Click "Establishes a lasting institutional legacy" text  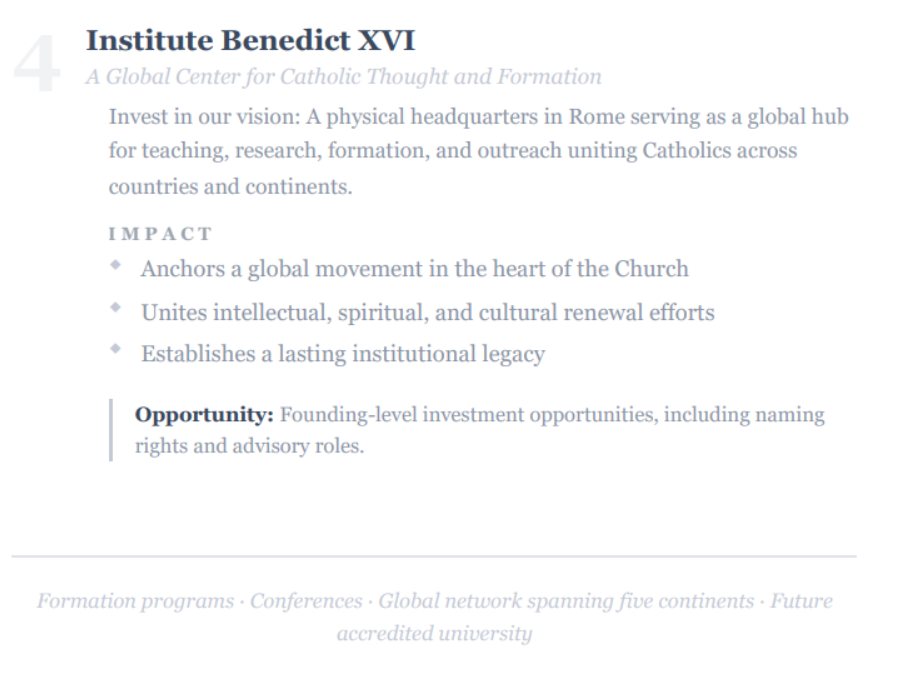click(x=342, y=354)
